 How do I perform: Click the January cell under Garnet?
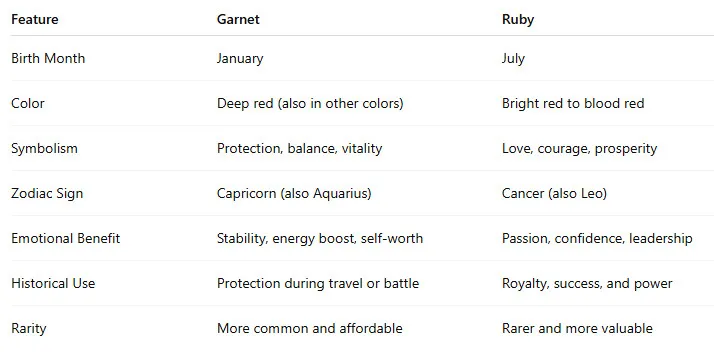click(x=240, y=59)
